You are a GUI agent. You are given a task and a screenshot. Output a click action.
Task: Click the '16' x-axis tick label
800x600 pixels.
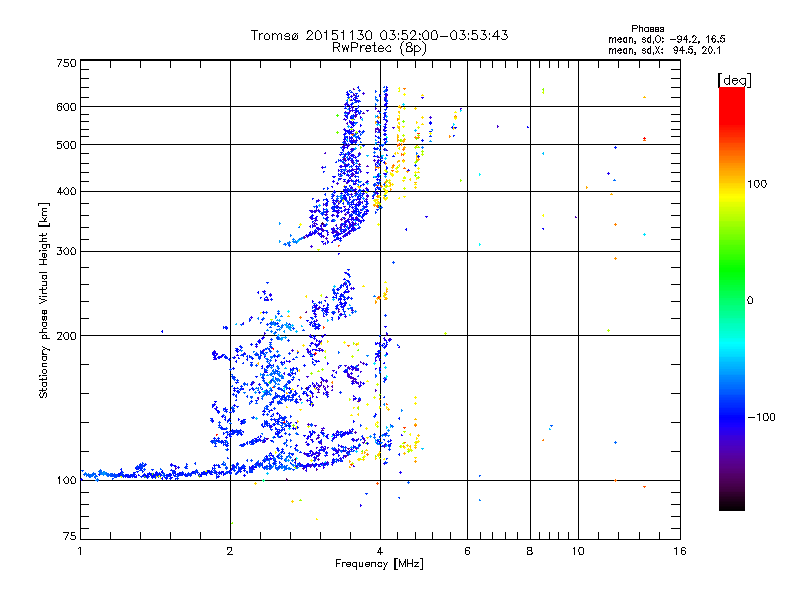[680, 551]
